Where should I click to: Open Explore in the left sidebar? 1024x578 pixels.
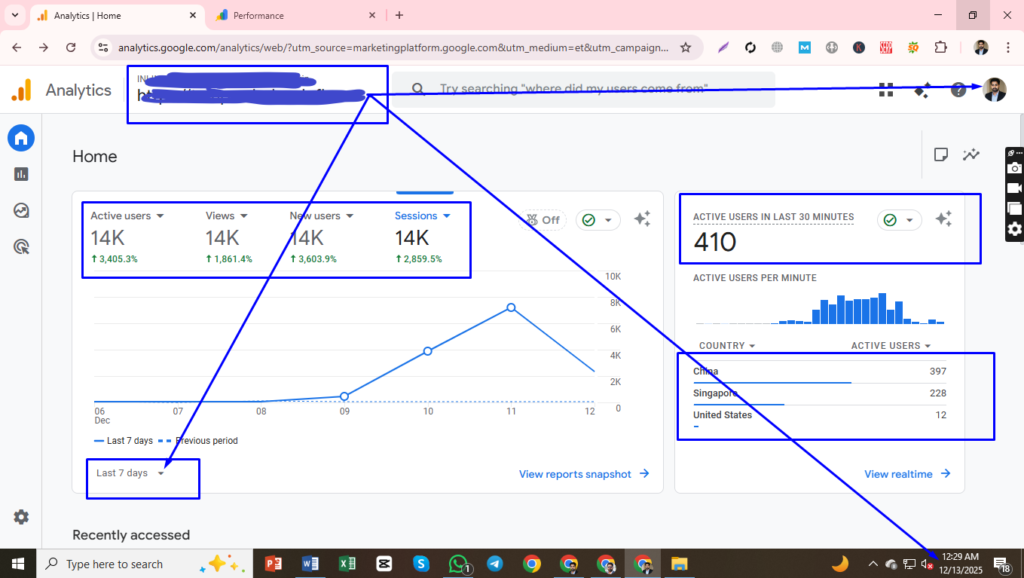coord(21,210)
